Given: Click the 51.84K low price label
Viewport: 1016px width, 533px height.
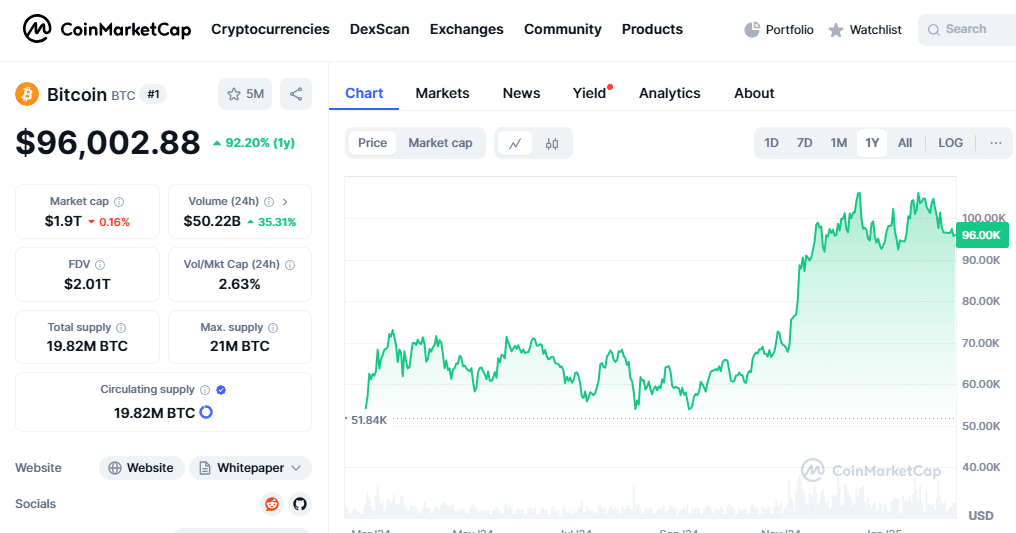Looking at the screenshot, I should click(x=369, y=420).
